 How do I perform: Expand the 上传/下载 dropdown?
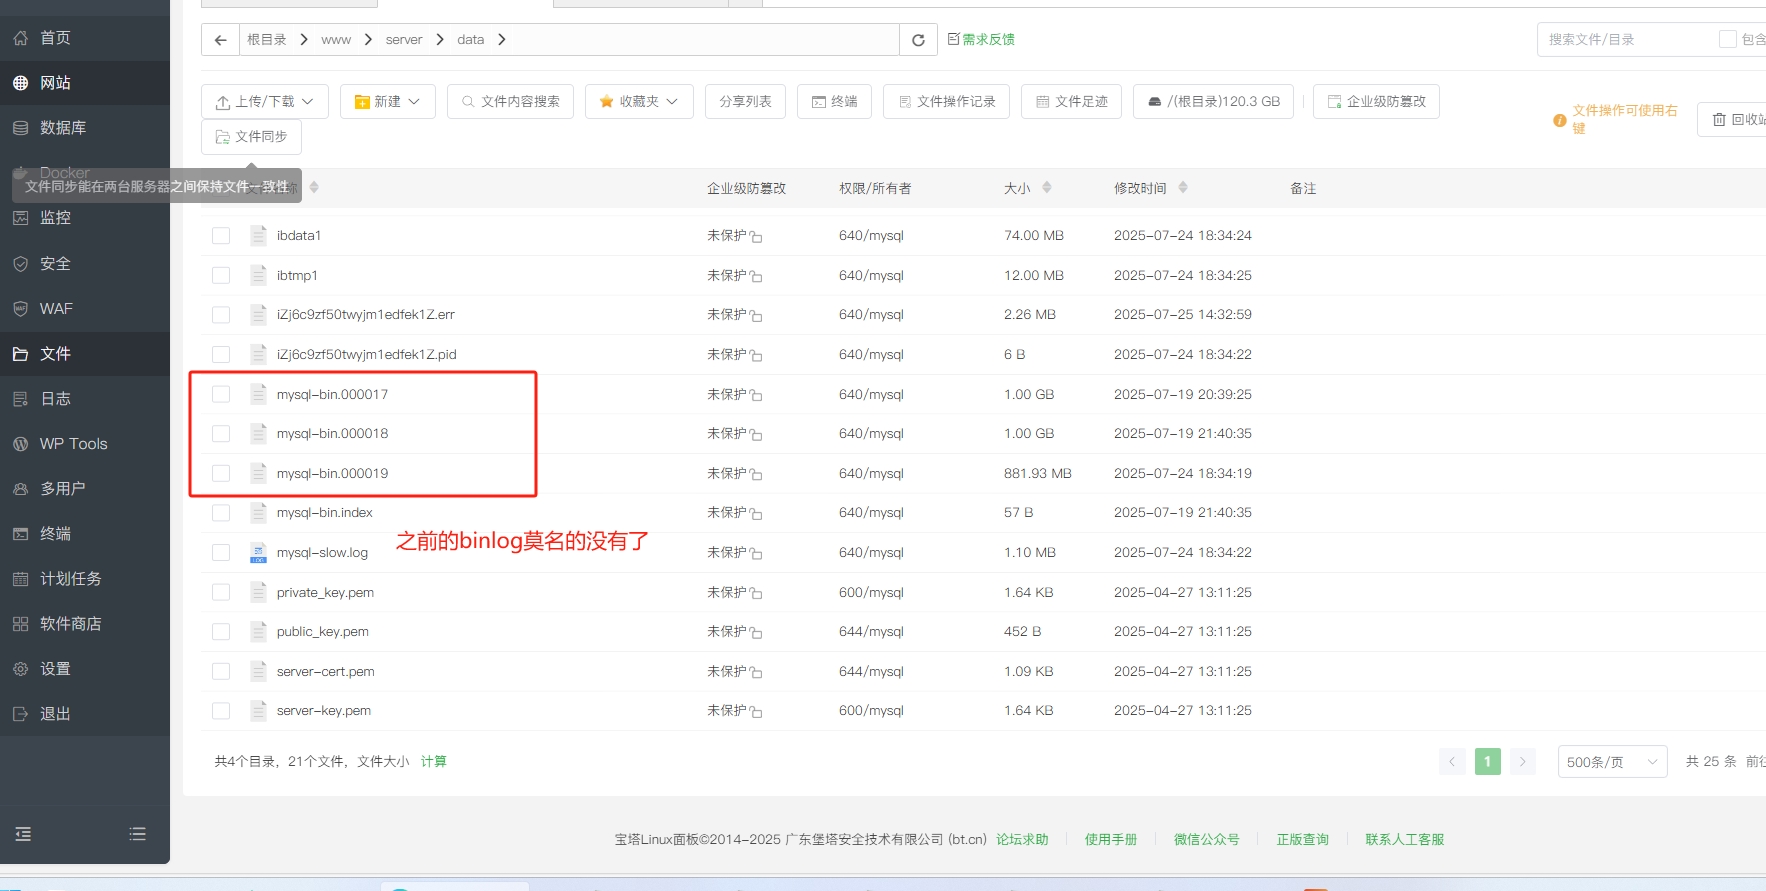point(265,102)
